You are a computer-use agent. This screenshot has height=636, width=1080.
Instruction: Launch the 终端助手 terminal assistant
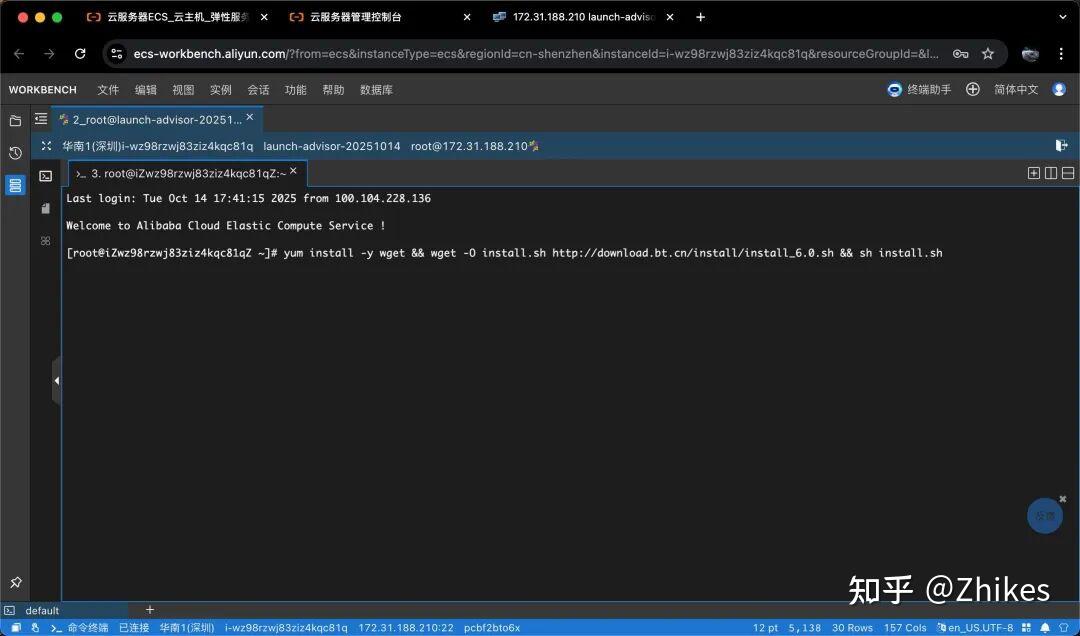pos(920,90)
